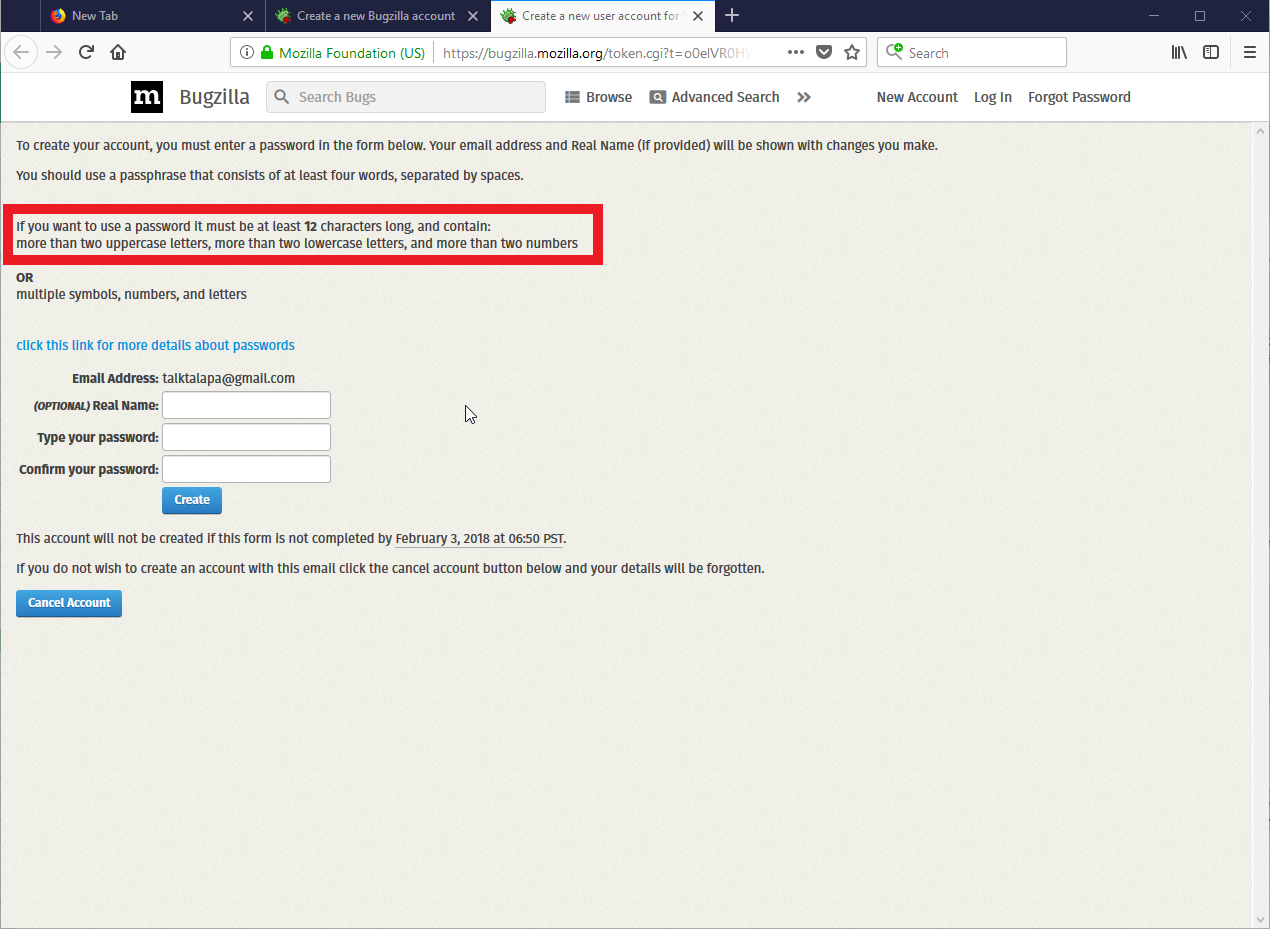Close the 'Create a new user account' tab
The width and height of the screenshot is (1270, 929).
[698, 16]
